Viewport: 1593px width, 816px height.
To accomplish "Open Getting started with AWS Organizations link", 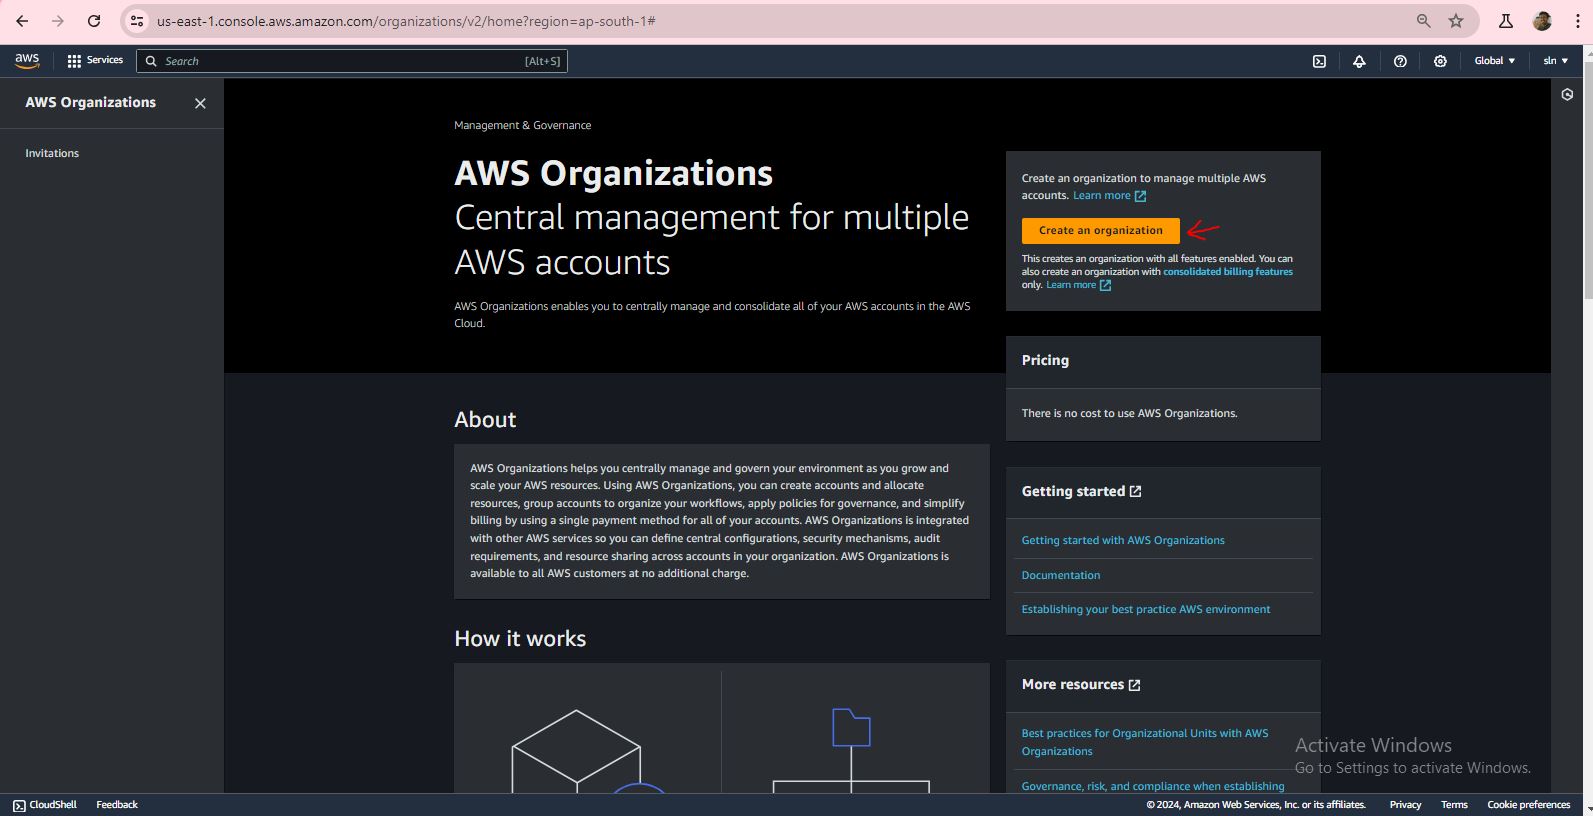I will 1122,541.
